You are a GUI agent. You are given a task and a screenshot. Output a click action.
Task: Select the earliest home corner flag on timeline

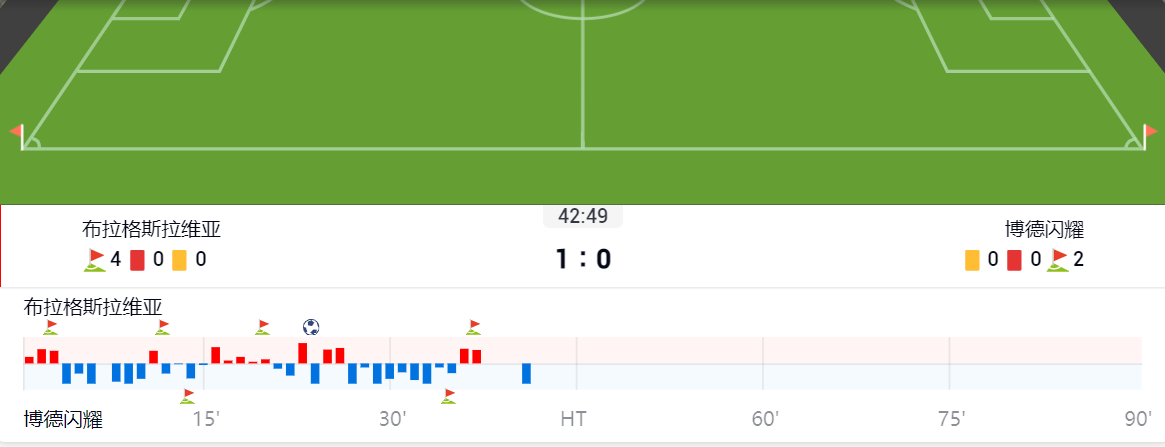(51, 327)
